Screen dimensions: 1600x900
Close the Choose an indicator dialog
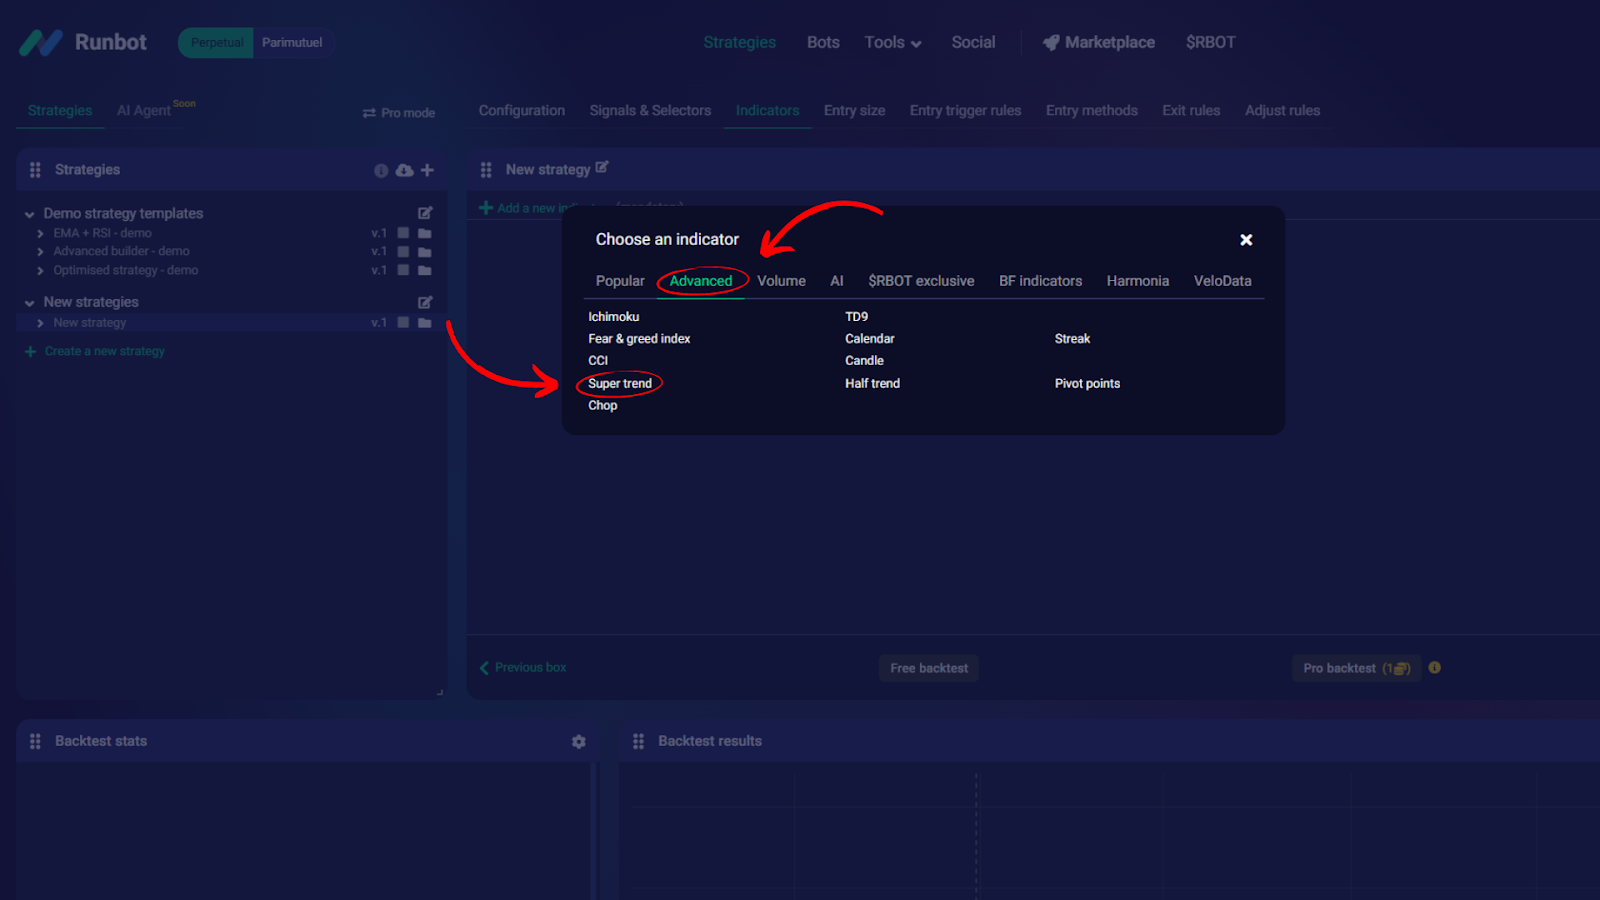pos(1246,240)
